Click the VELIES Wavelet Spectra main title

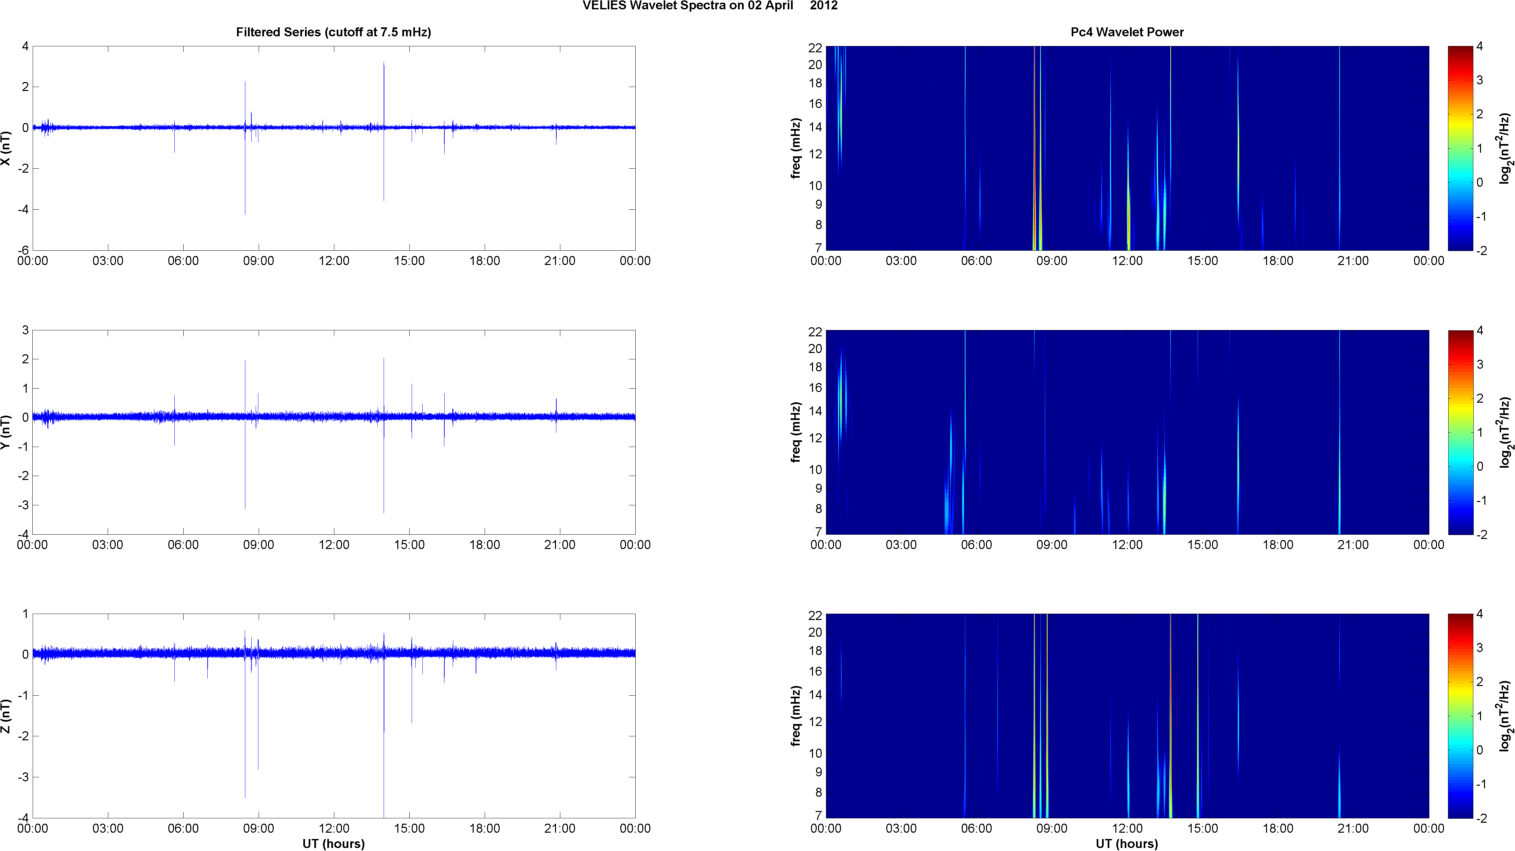tap(710, 6)
